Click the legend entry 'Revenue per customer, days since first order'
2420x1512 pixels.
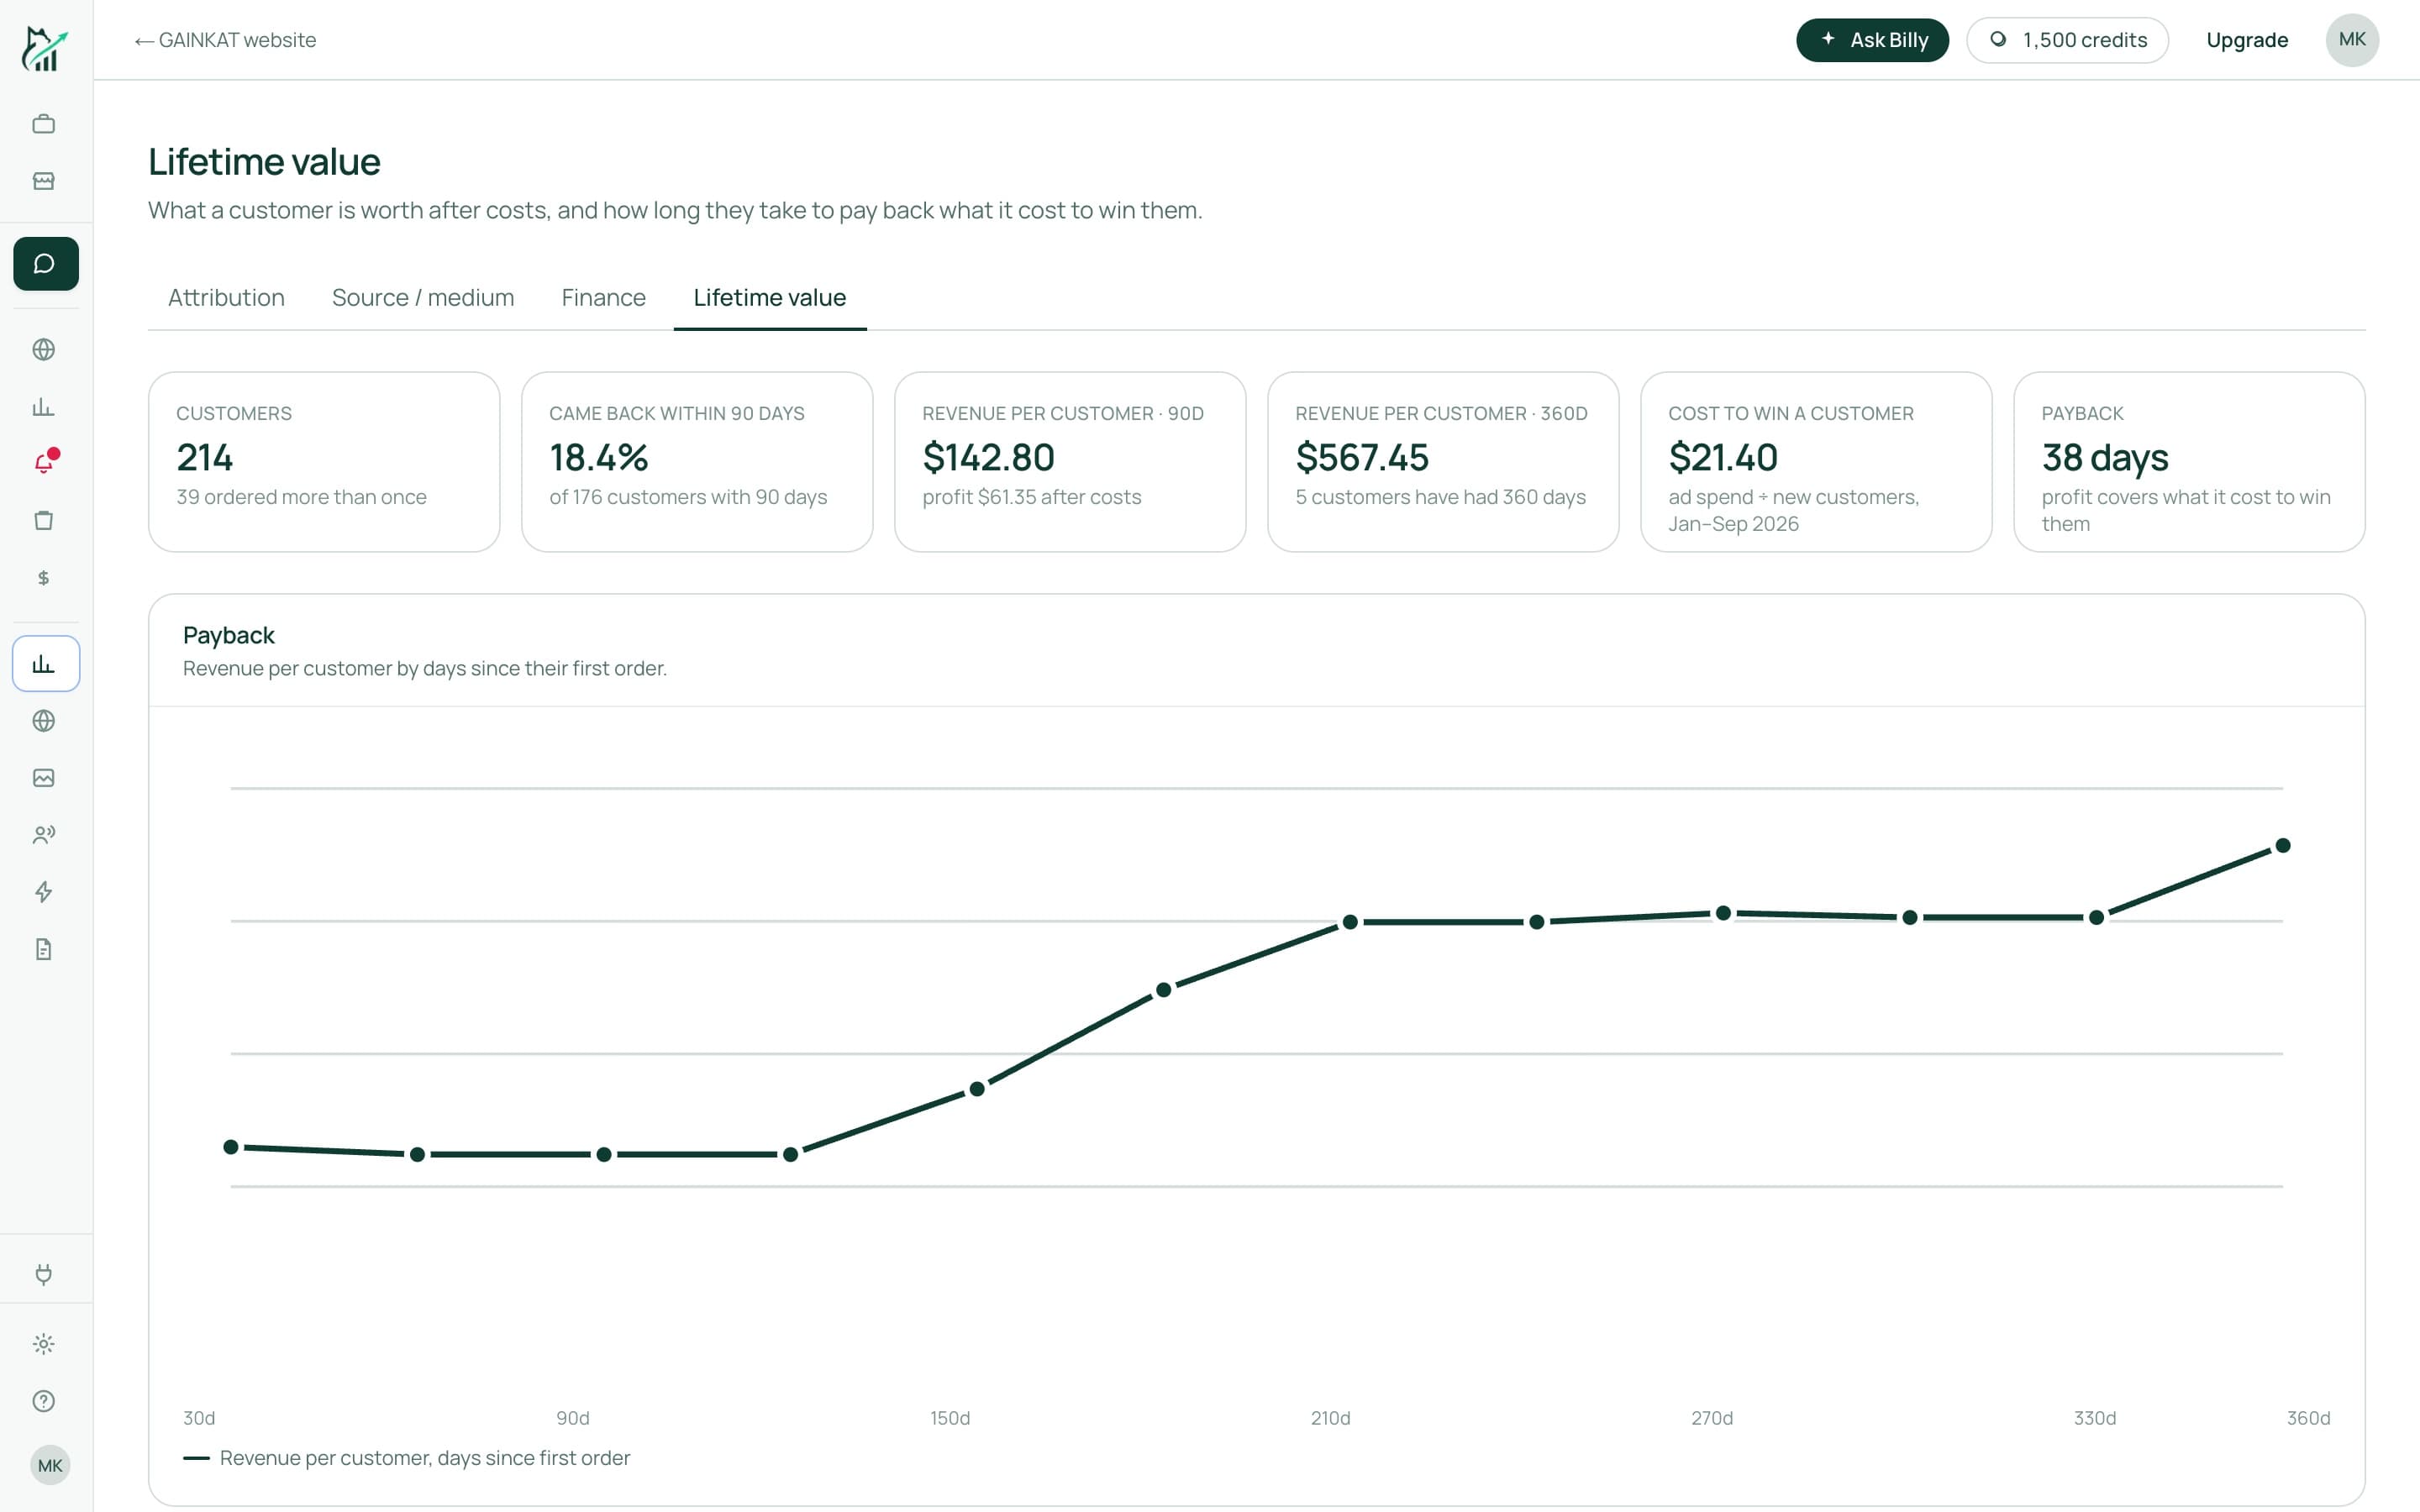(407, 1457)
